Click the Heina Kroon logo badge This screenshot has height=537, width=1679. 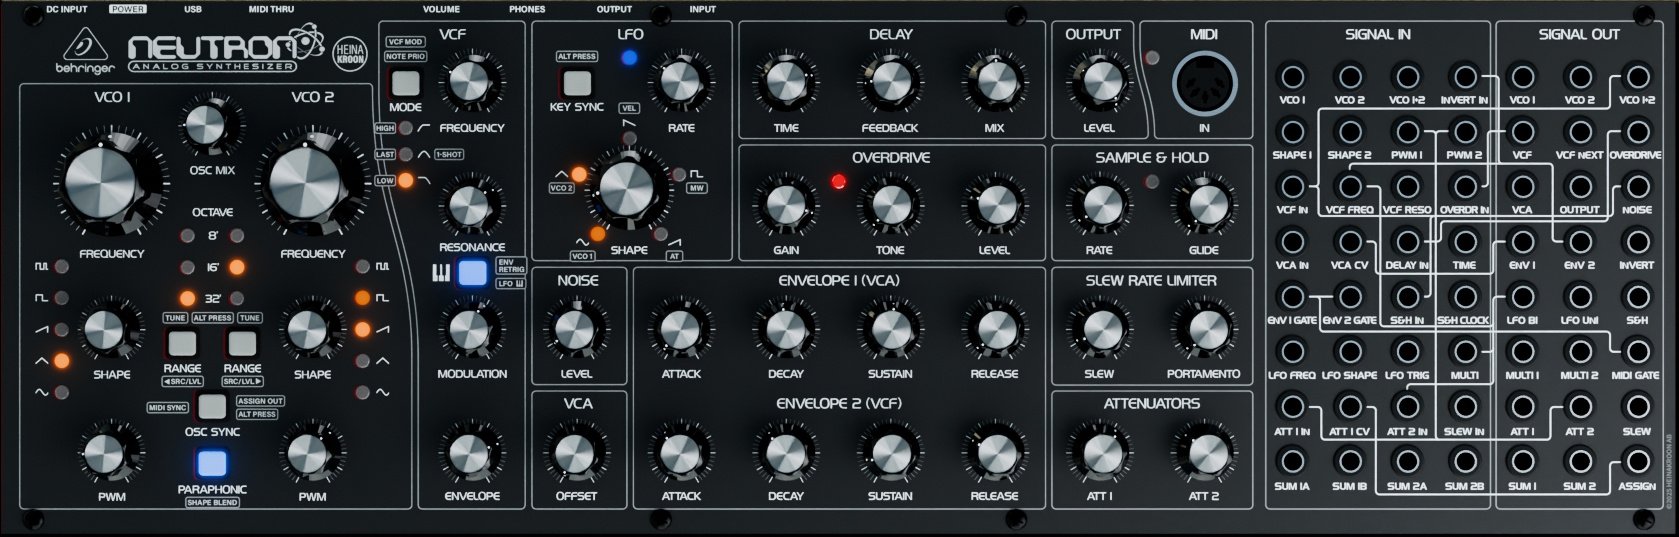tap(350, 52)
